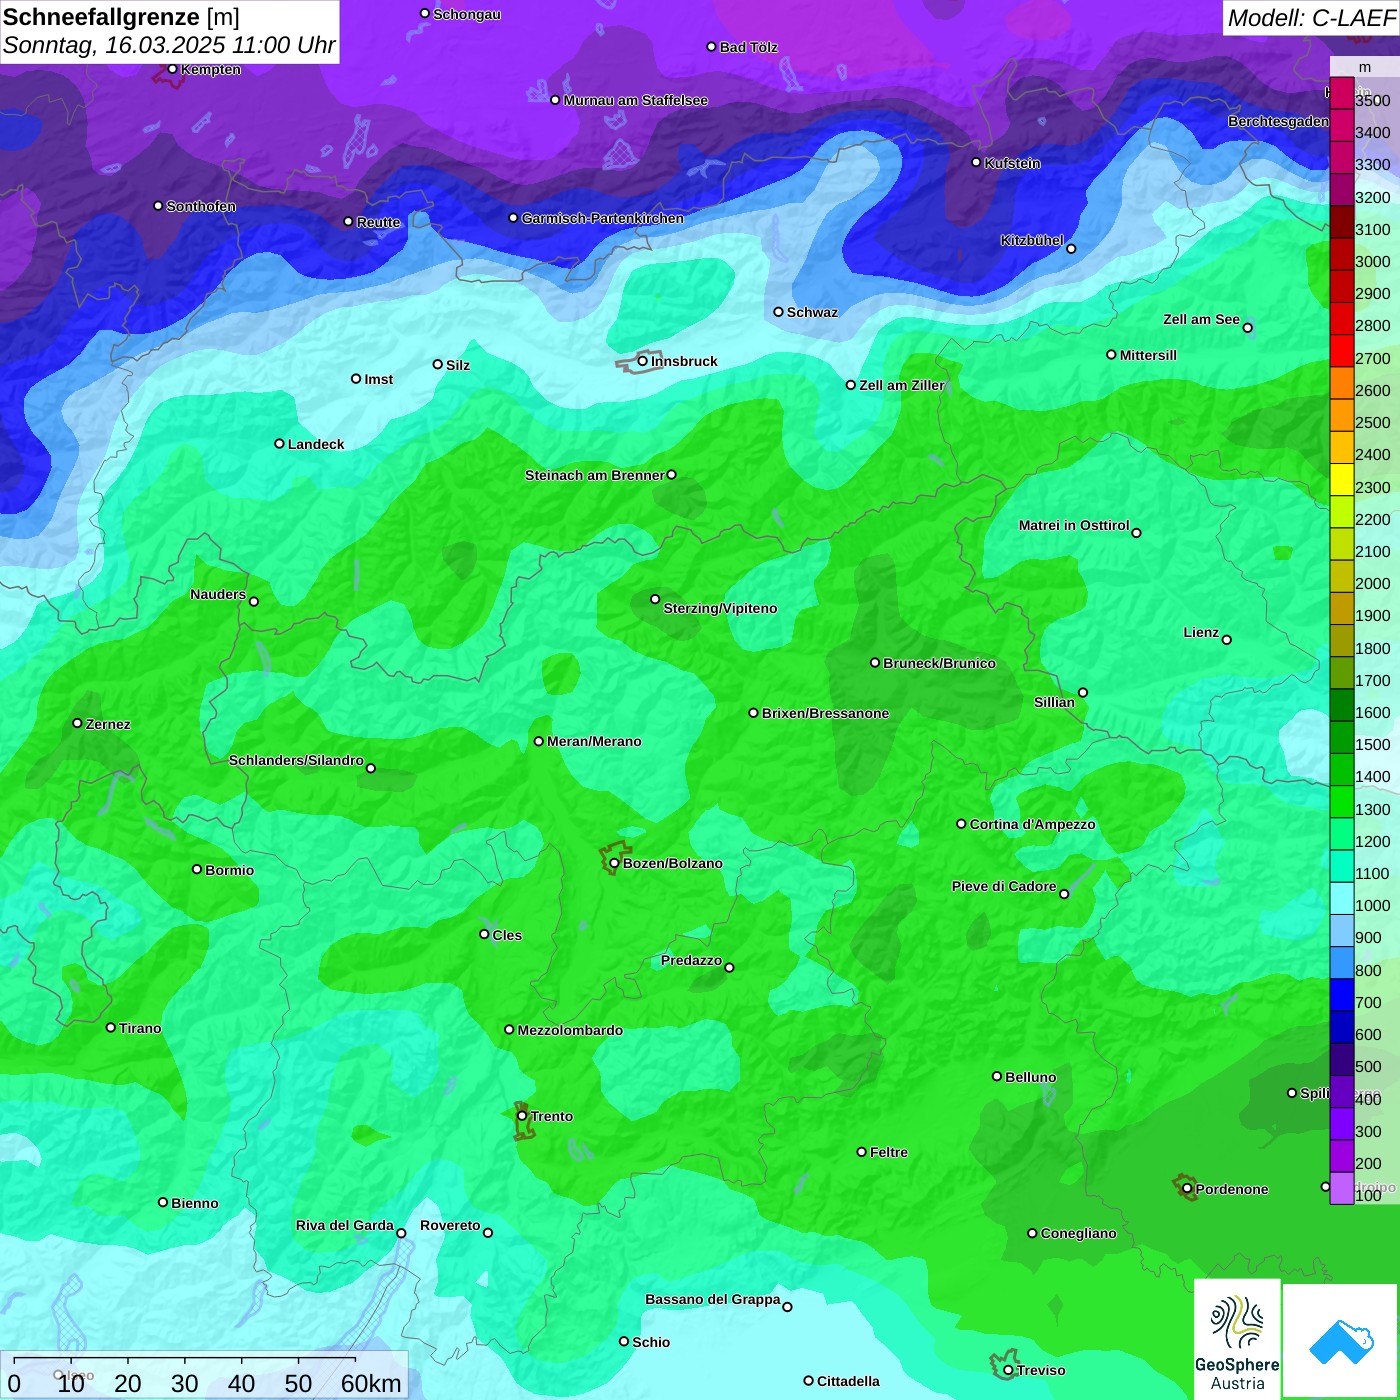Click the Belluno label
Screen dimensions: 1400x1400
[x=1030, y=1077]
